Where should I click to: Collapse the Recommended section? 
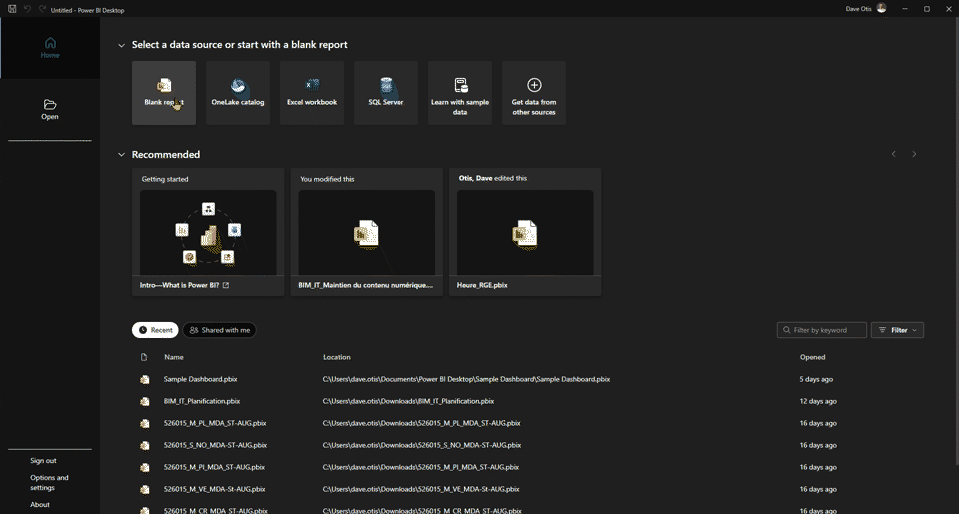pyautogui.click(x=121, y=155)
